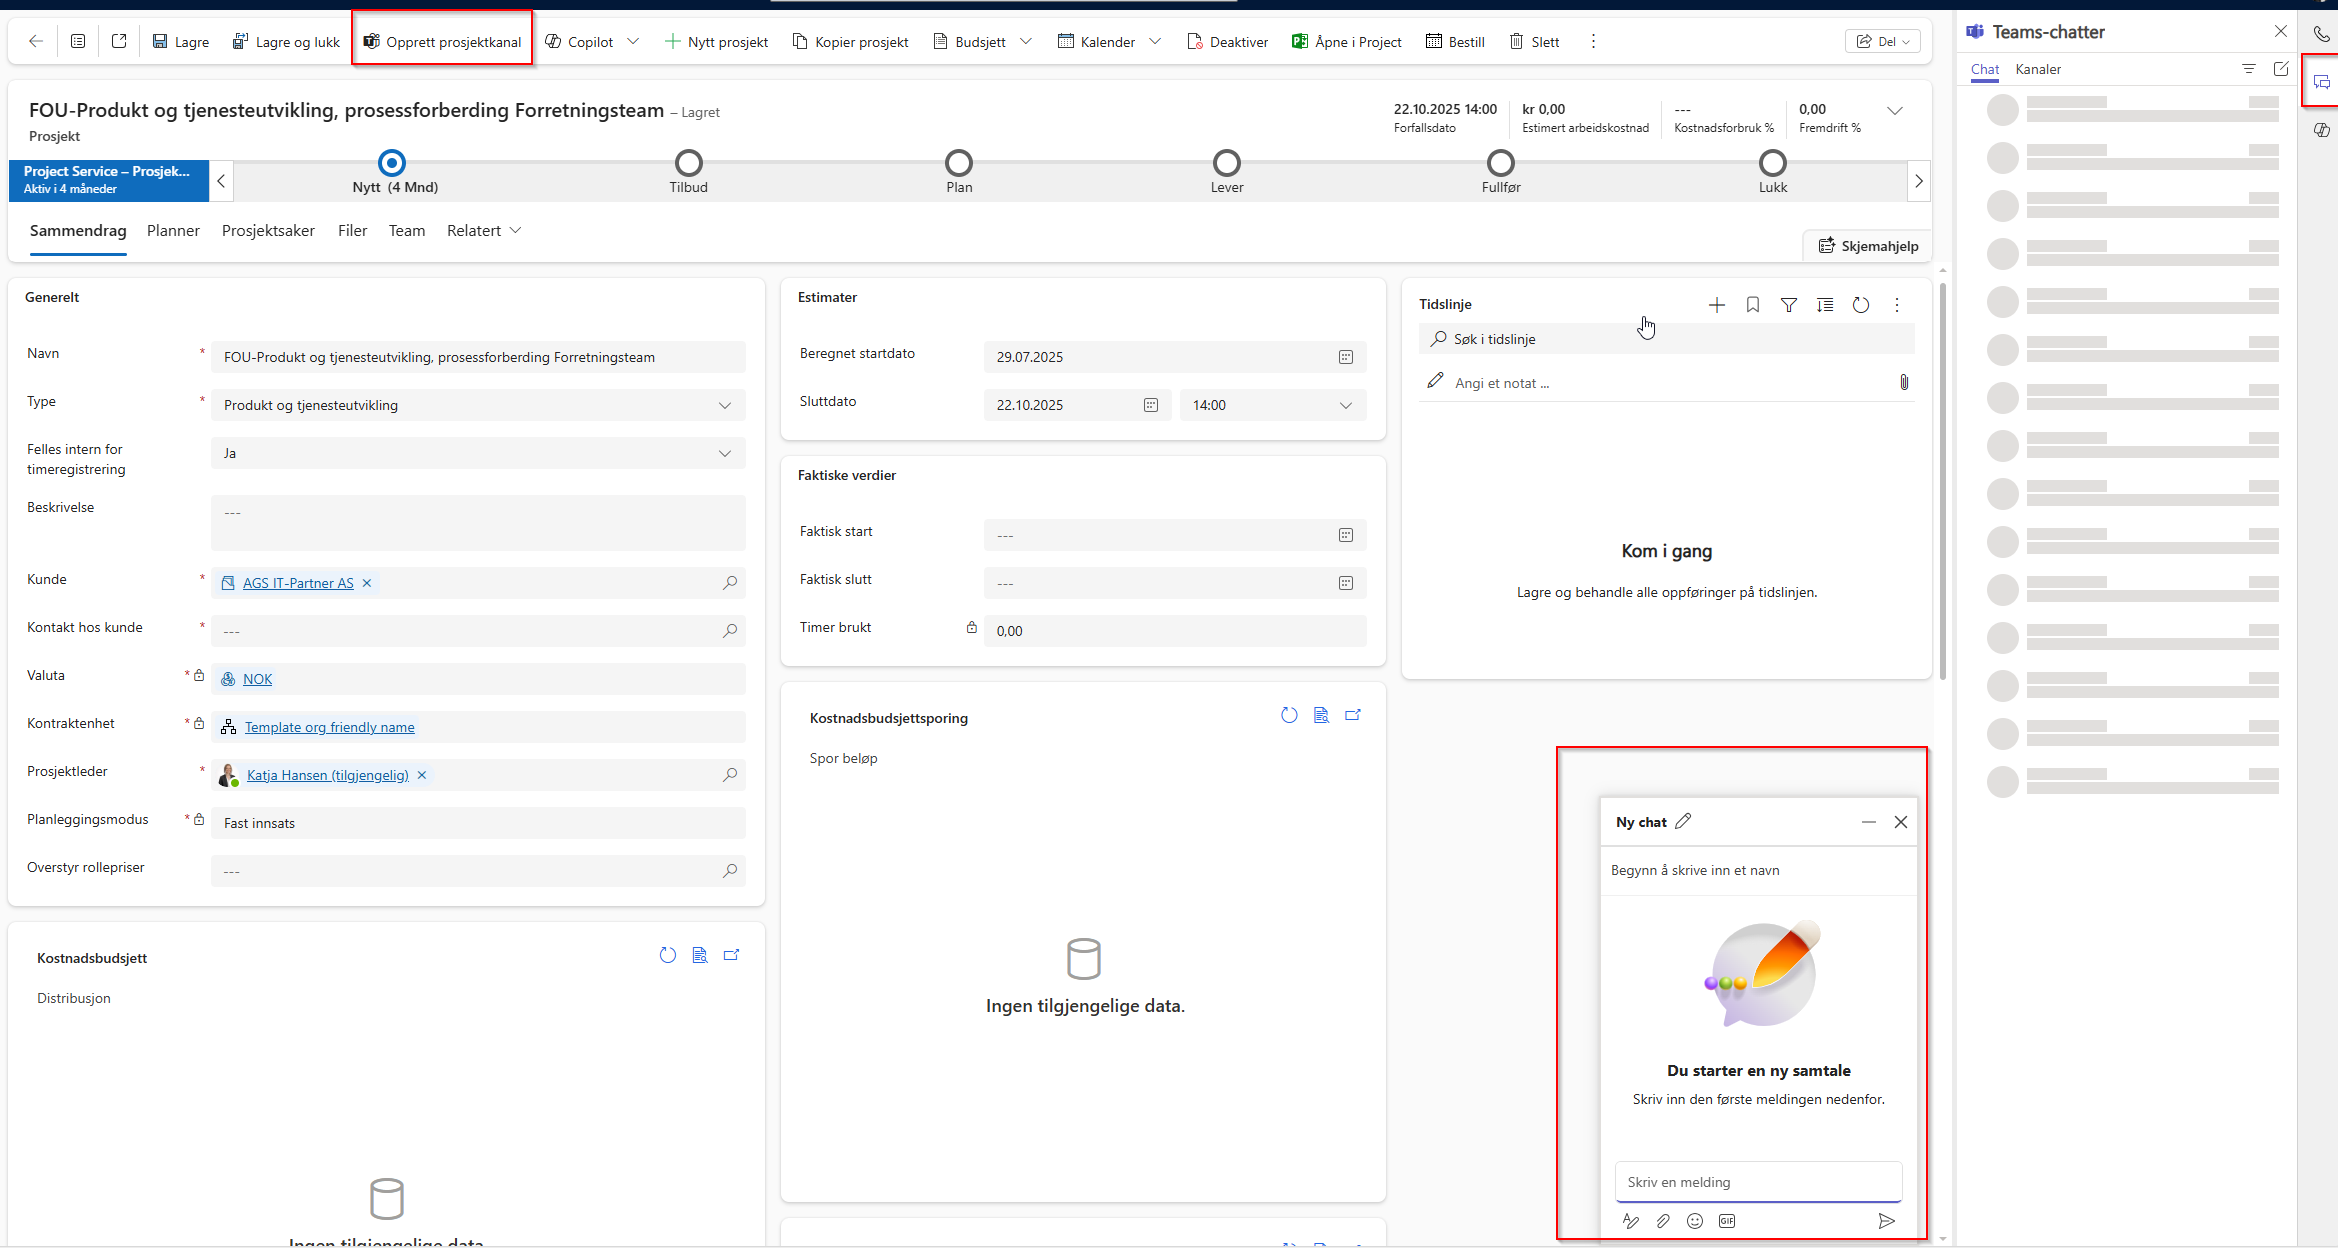
Task: Select the Lukk stage circle
Action: (x=1772, y=163)
